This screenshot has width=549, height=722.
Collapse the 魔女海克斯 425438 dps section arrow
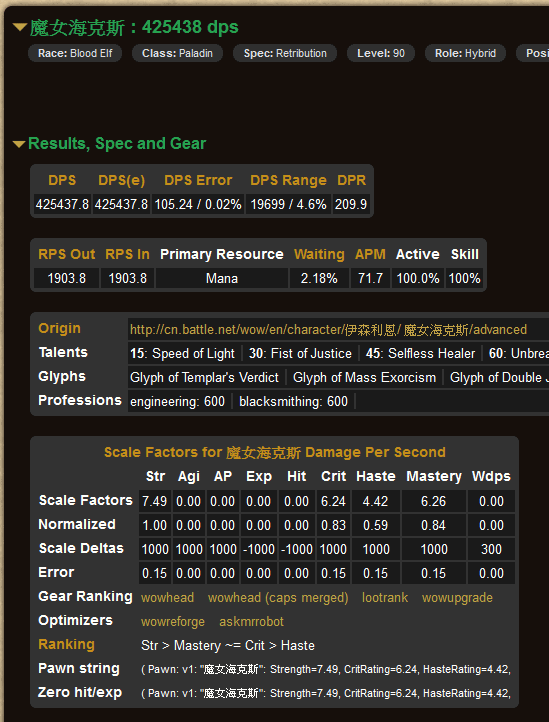coord(20,28)
